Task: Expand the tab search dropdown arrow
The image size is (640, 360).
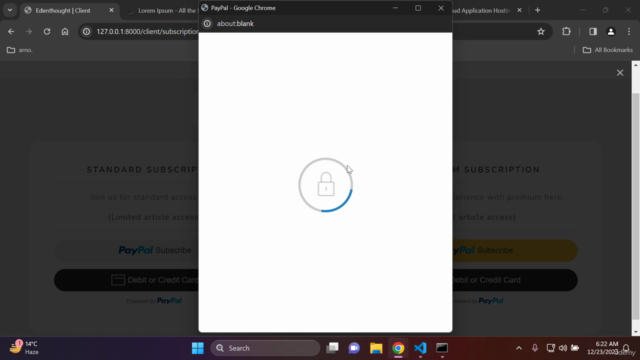Action: click(x=10, y=10)
